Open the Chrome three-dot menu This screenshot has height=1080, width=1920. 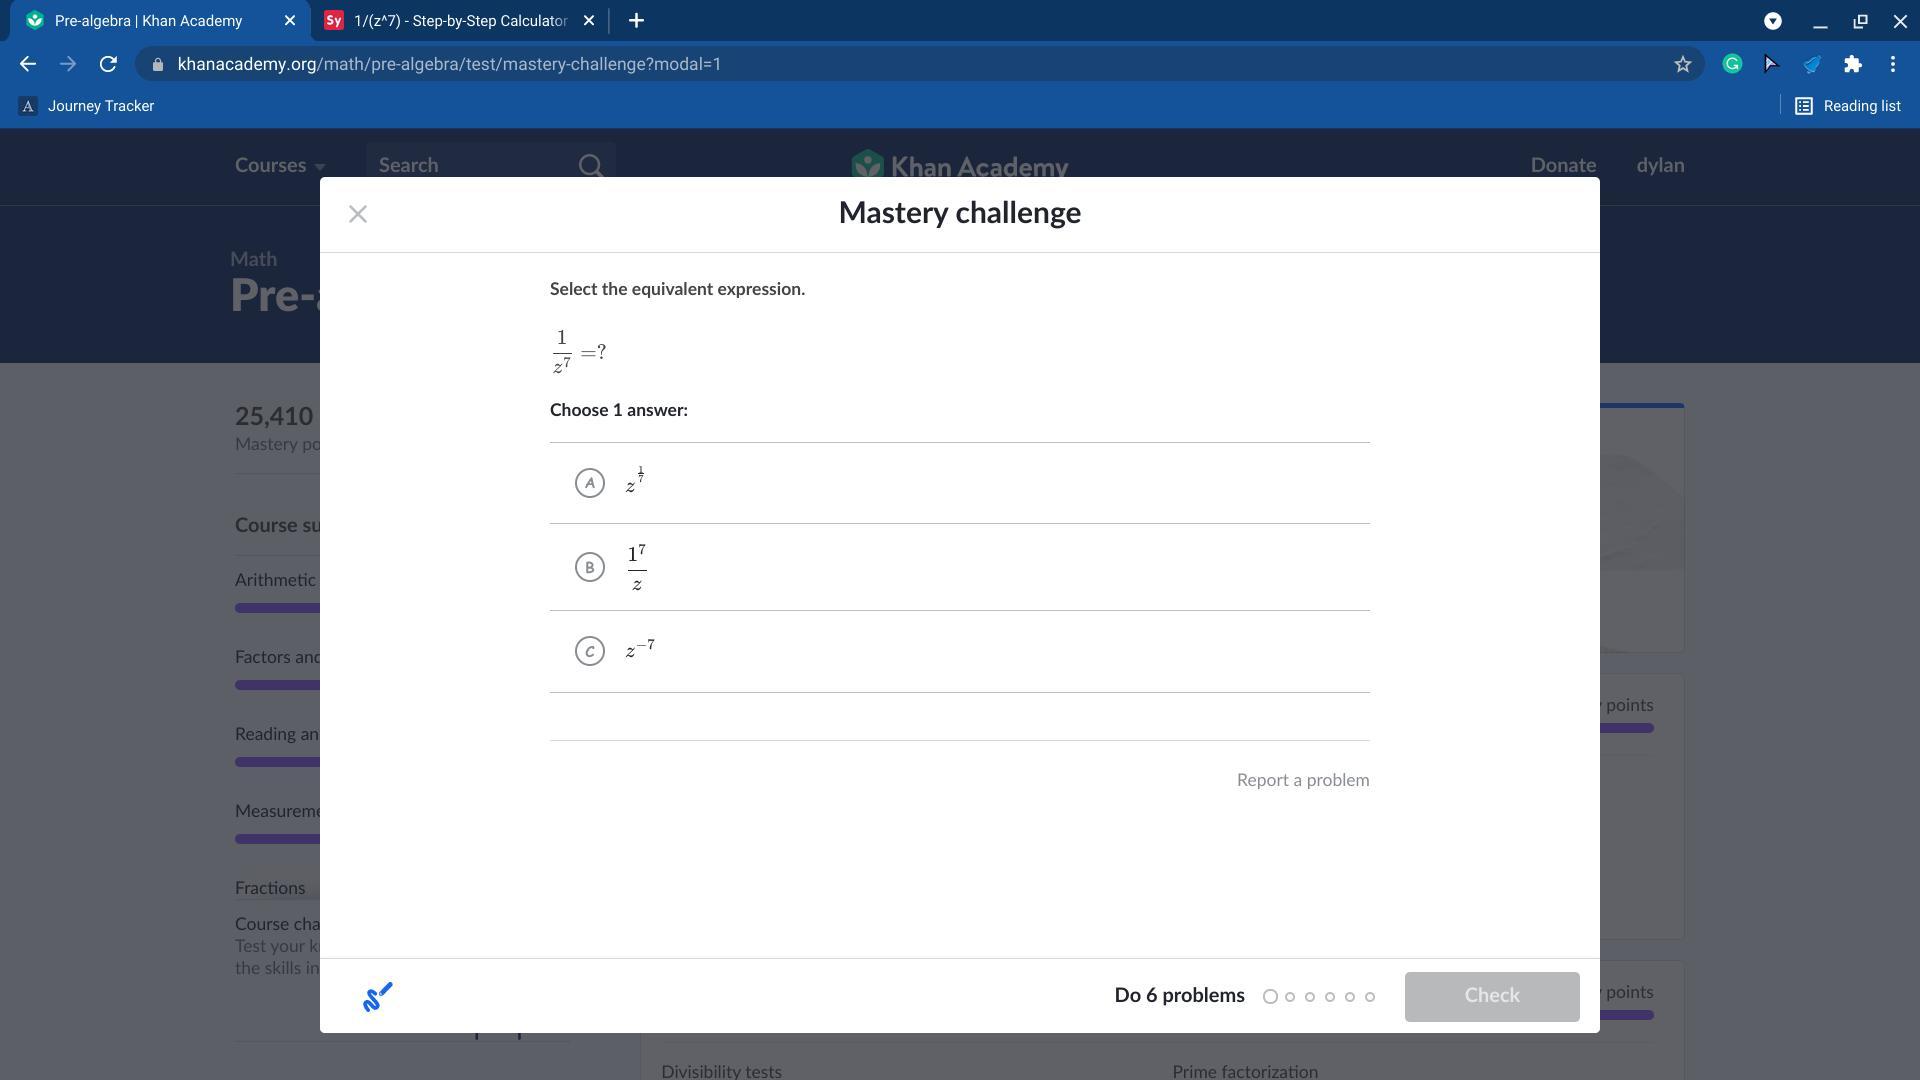pyautogui.click(x=1892, y=64)
